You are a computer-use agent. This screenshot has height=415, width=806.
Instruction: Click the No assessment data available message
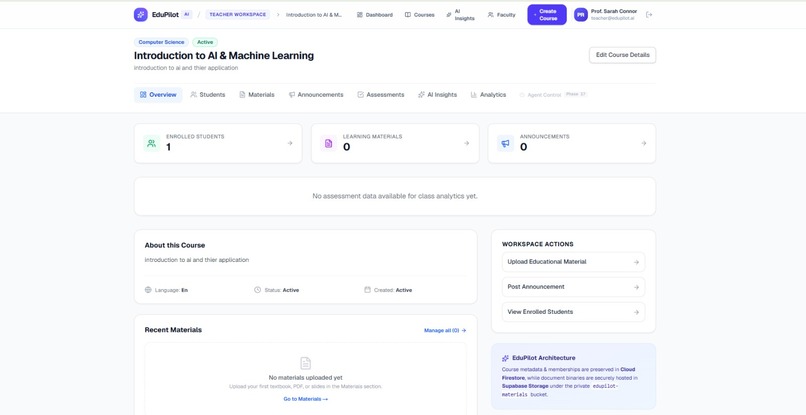[395, 196]
